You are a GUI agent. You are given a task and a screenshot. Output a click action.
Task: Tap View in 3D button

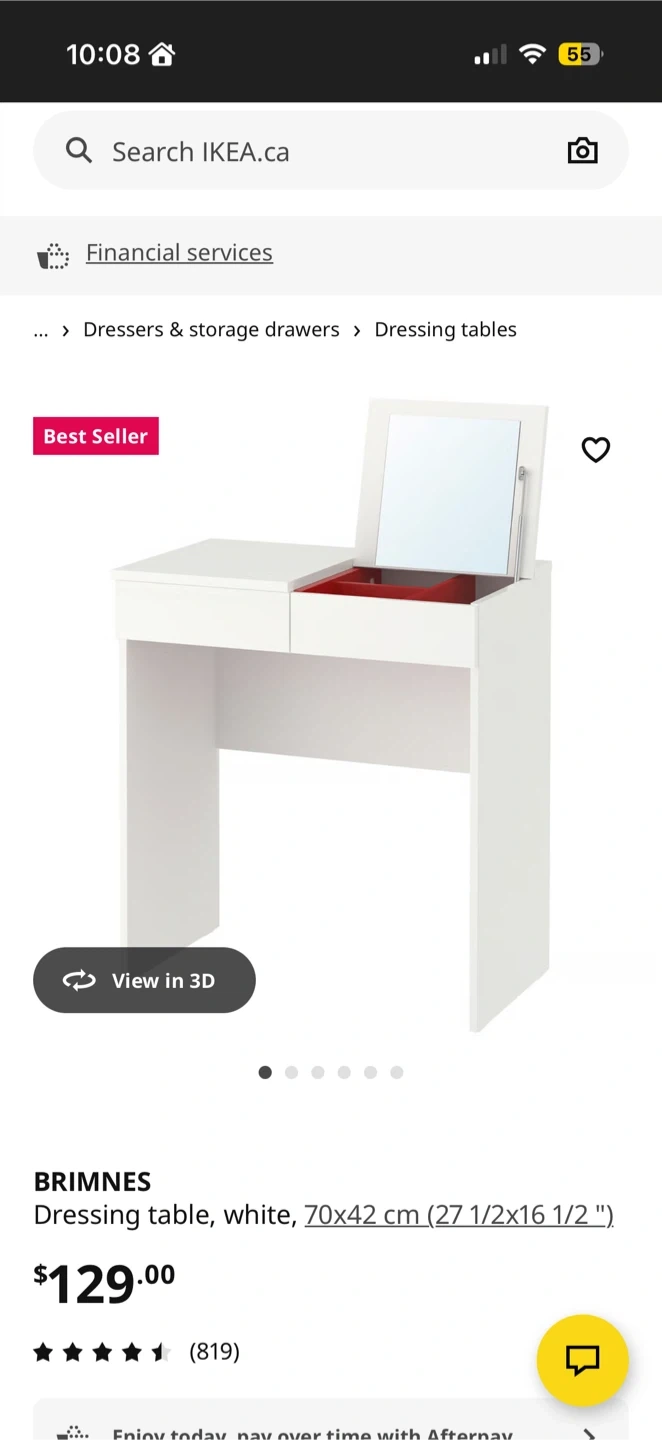click(144, 980)
